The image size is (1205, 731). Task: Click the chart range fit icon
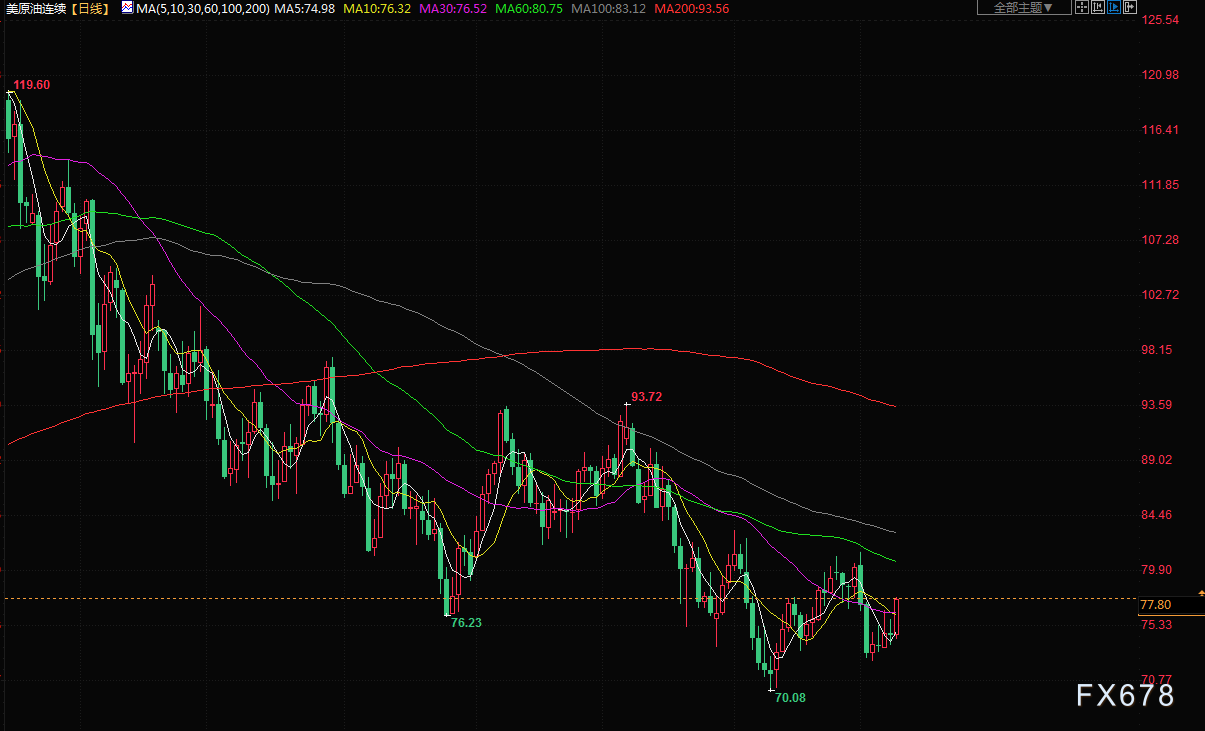click(x=1097, y=7)
